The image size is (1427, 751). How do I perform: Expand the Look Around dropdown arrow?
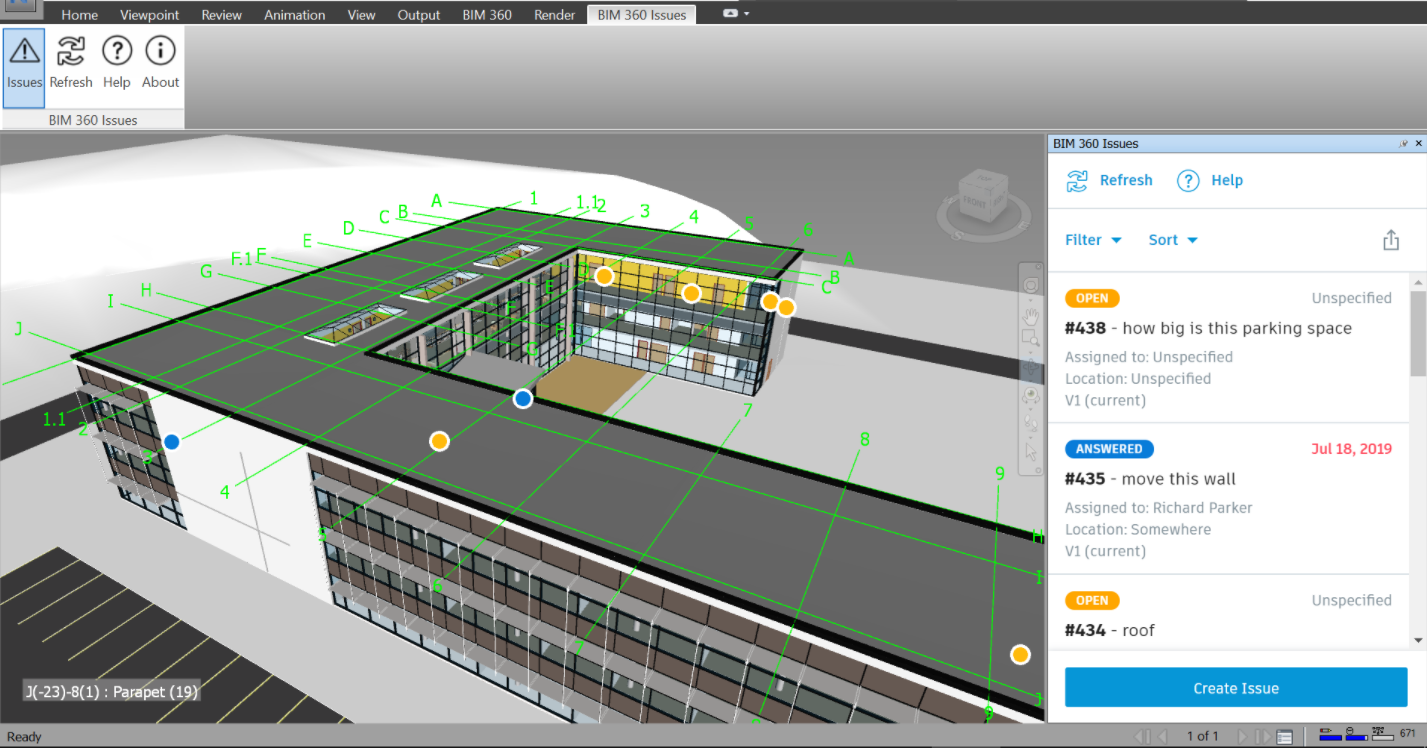click(x=1031, y=410)
